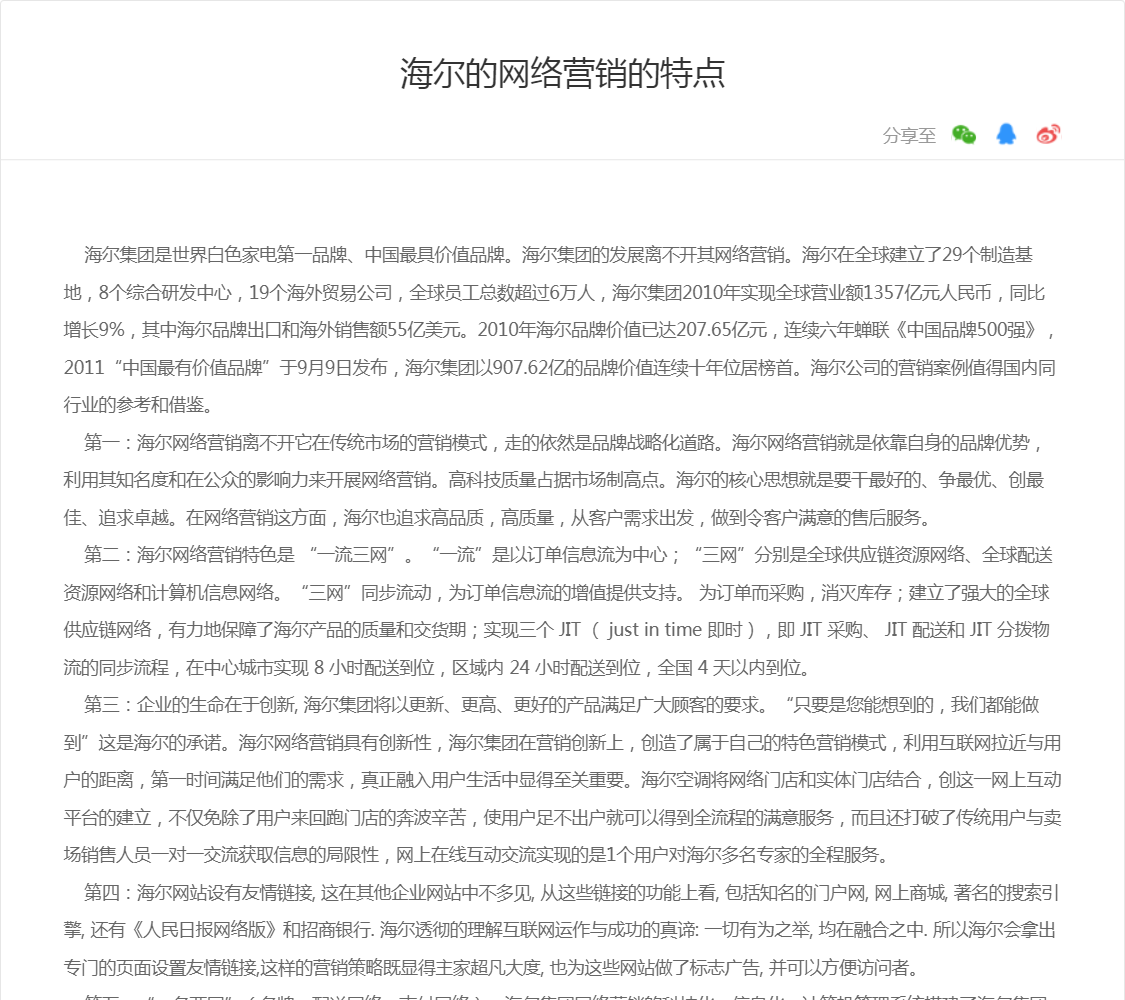
Task: Click the line starting 擎, 还有《人民日报网络版》
Action: pos(560,930)
